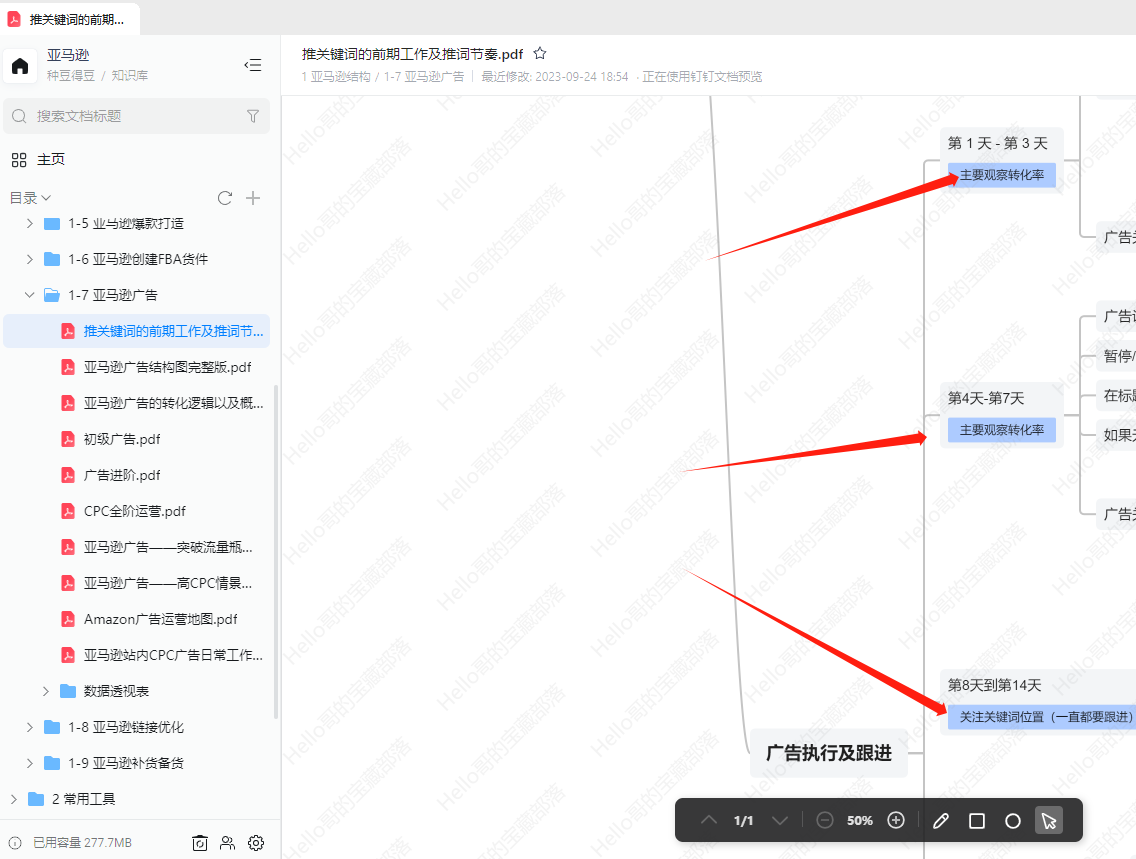
Task: Refresh the 目录 document tree
Action: 224,198
